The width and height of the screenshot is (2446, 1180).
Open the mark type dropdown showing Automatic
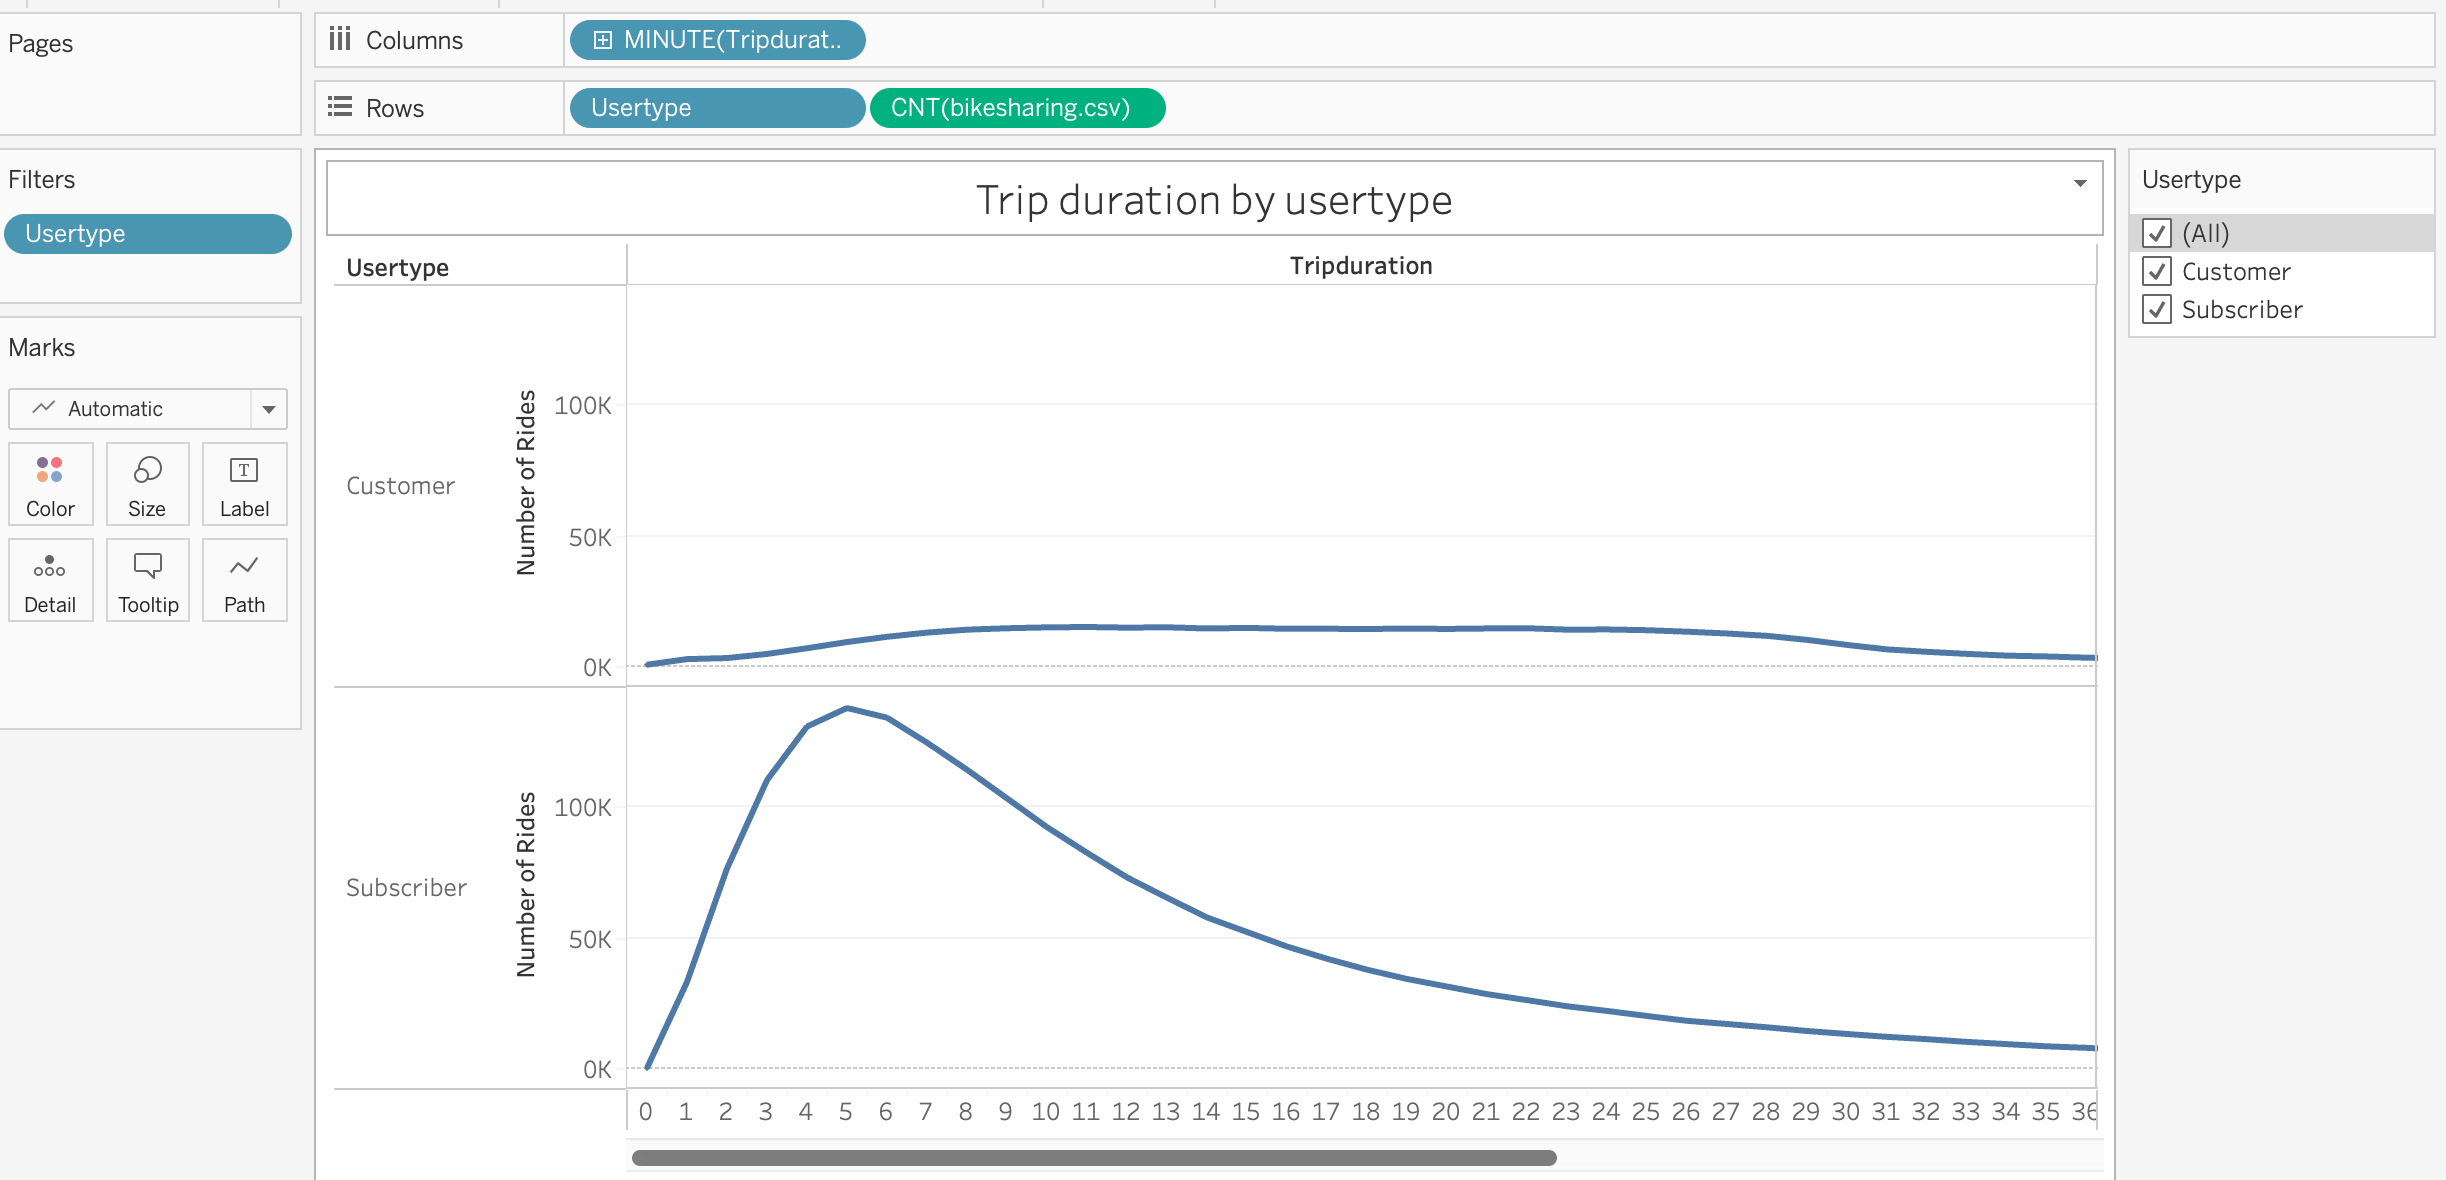coord(268,408)
